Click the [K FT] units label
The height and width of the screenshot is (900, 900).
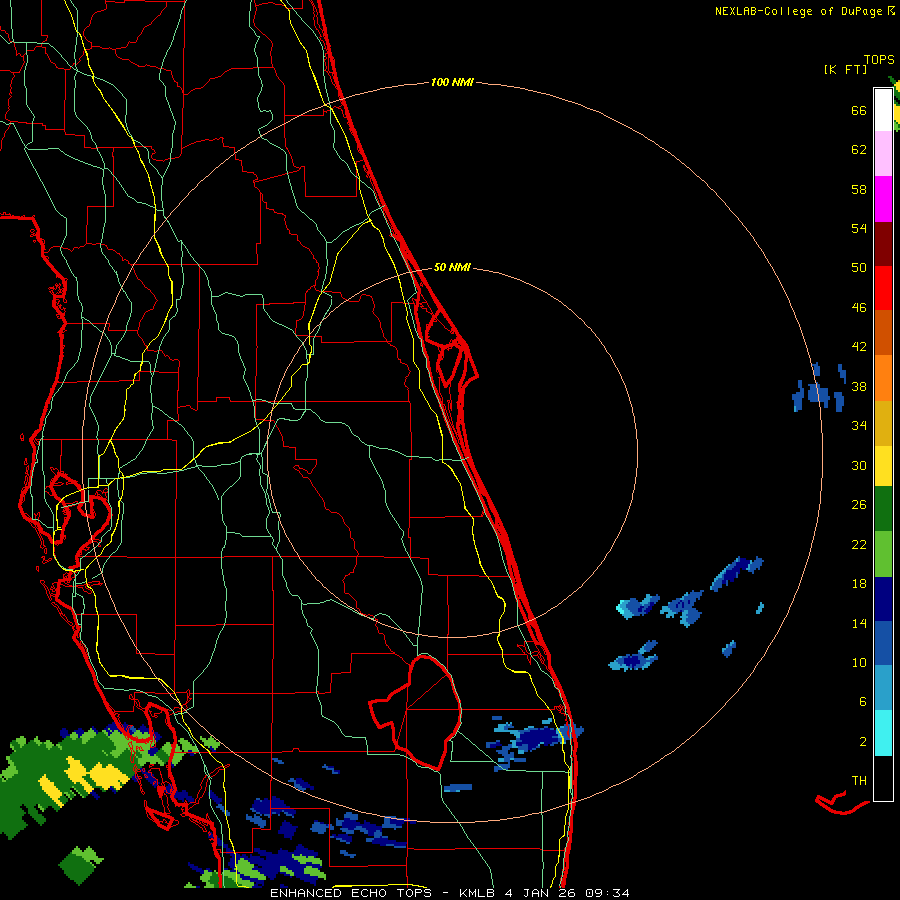[x=845, y=69]
